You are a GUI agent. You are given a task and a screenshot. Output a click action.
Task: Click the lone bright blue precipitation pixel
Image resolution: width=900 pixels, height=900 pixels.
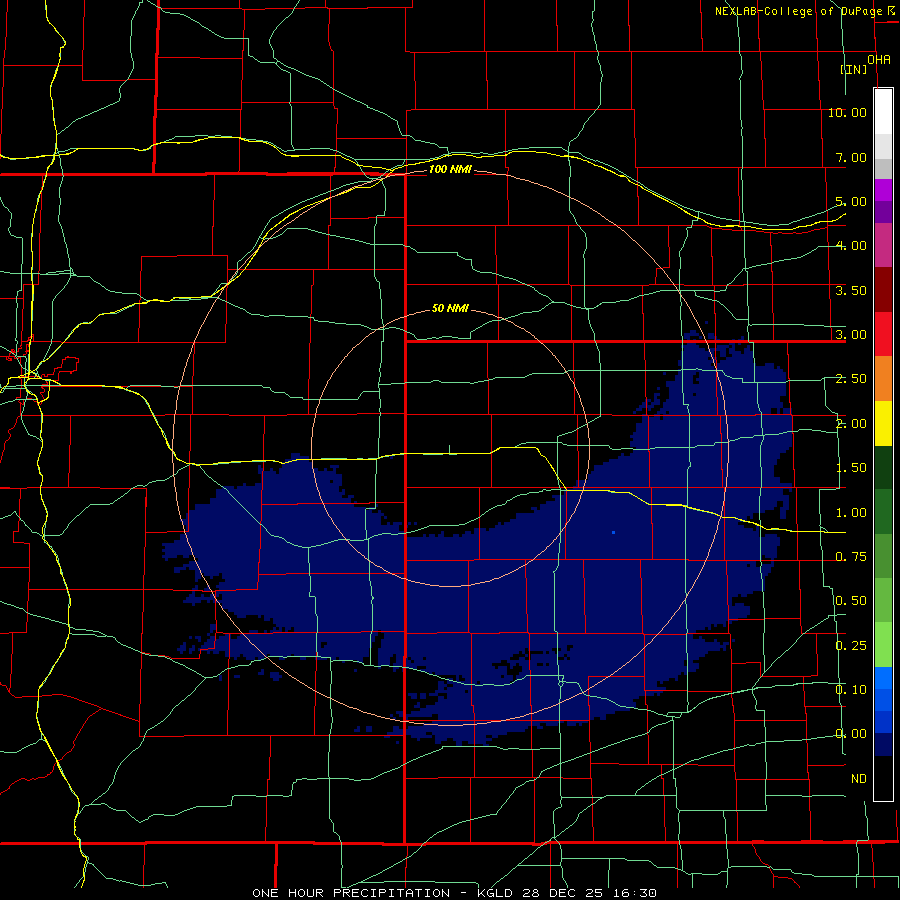click(614, 533)
